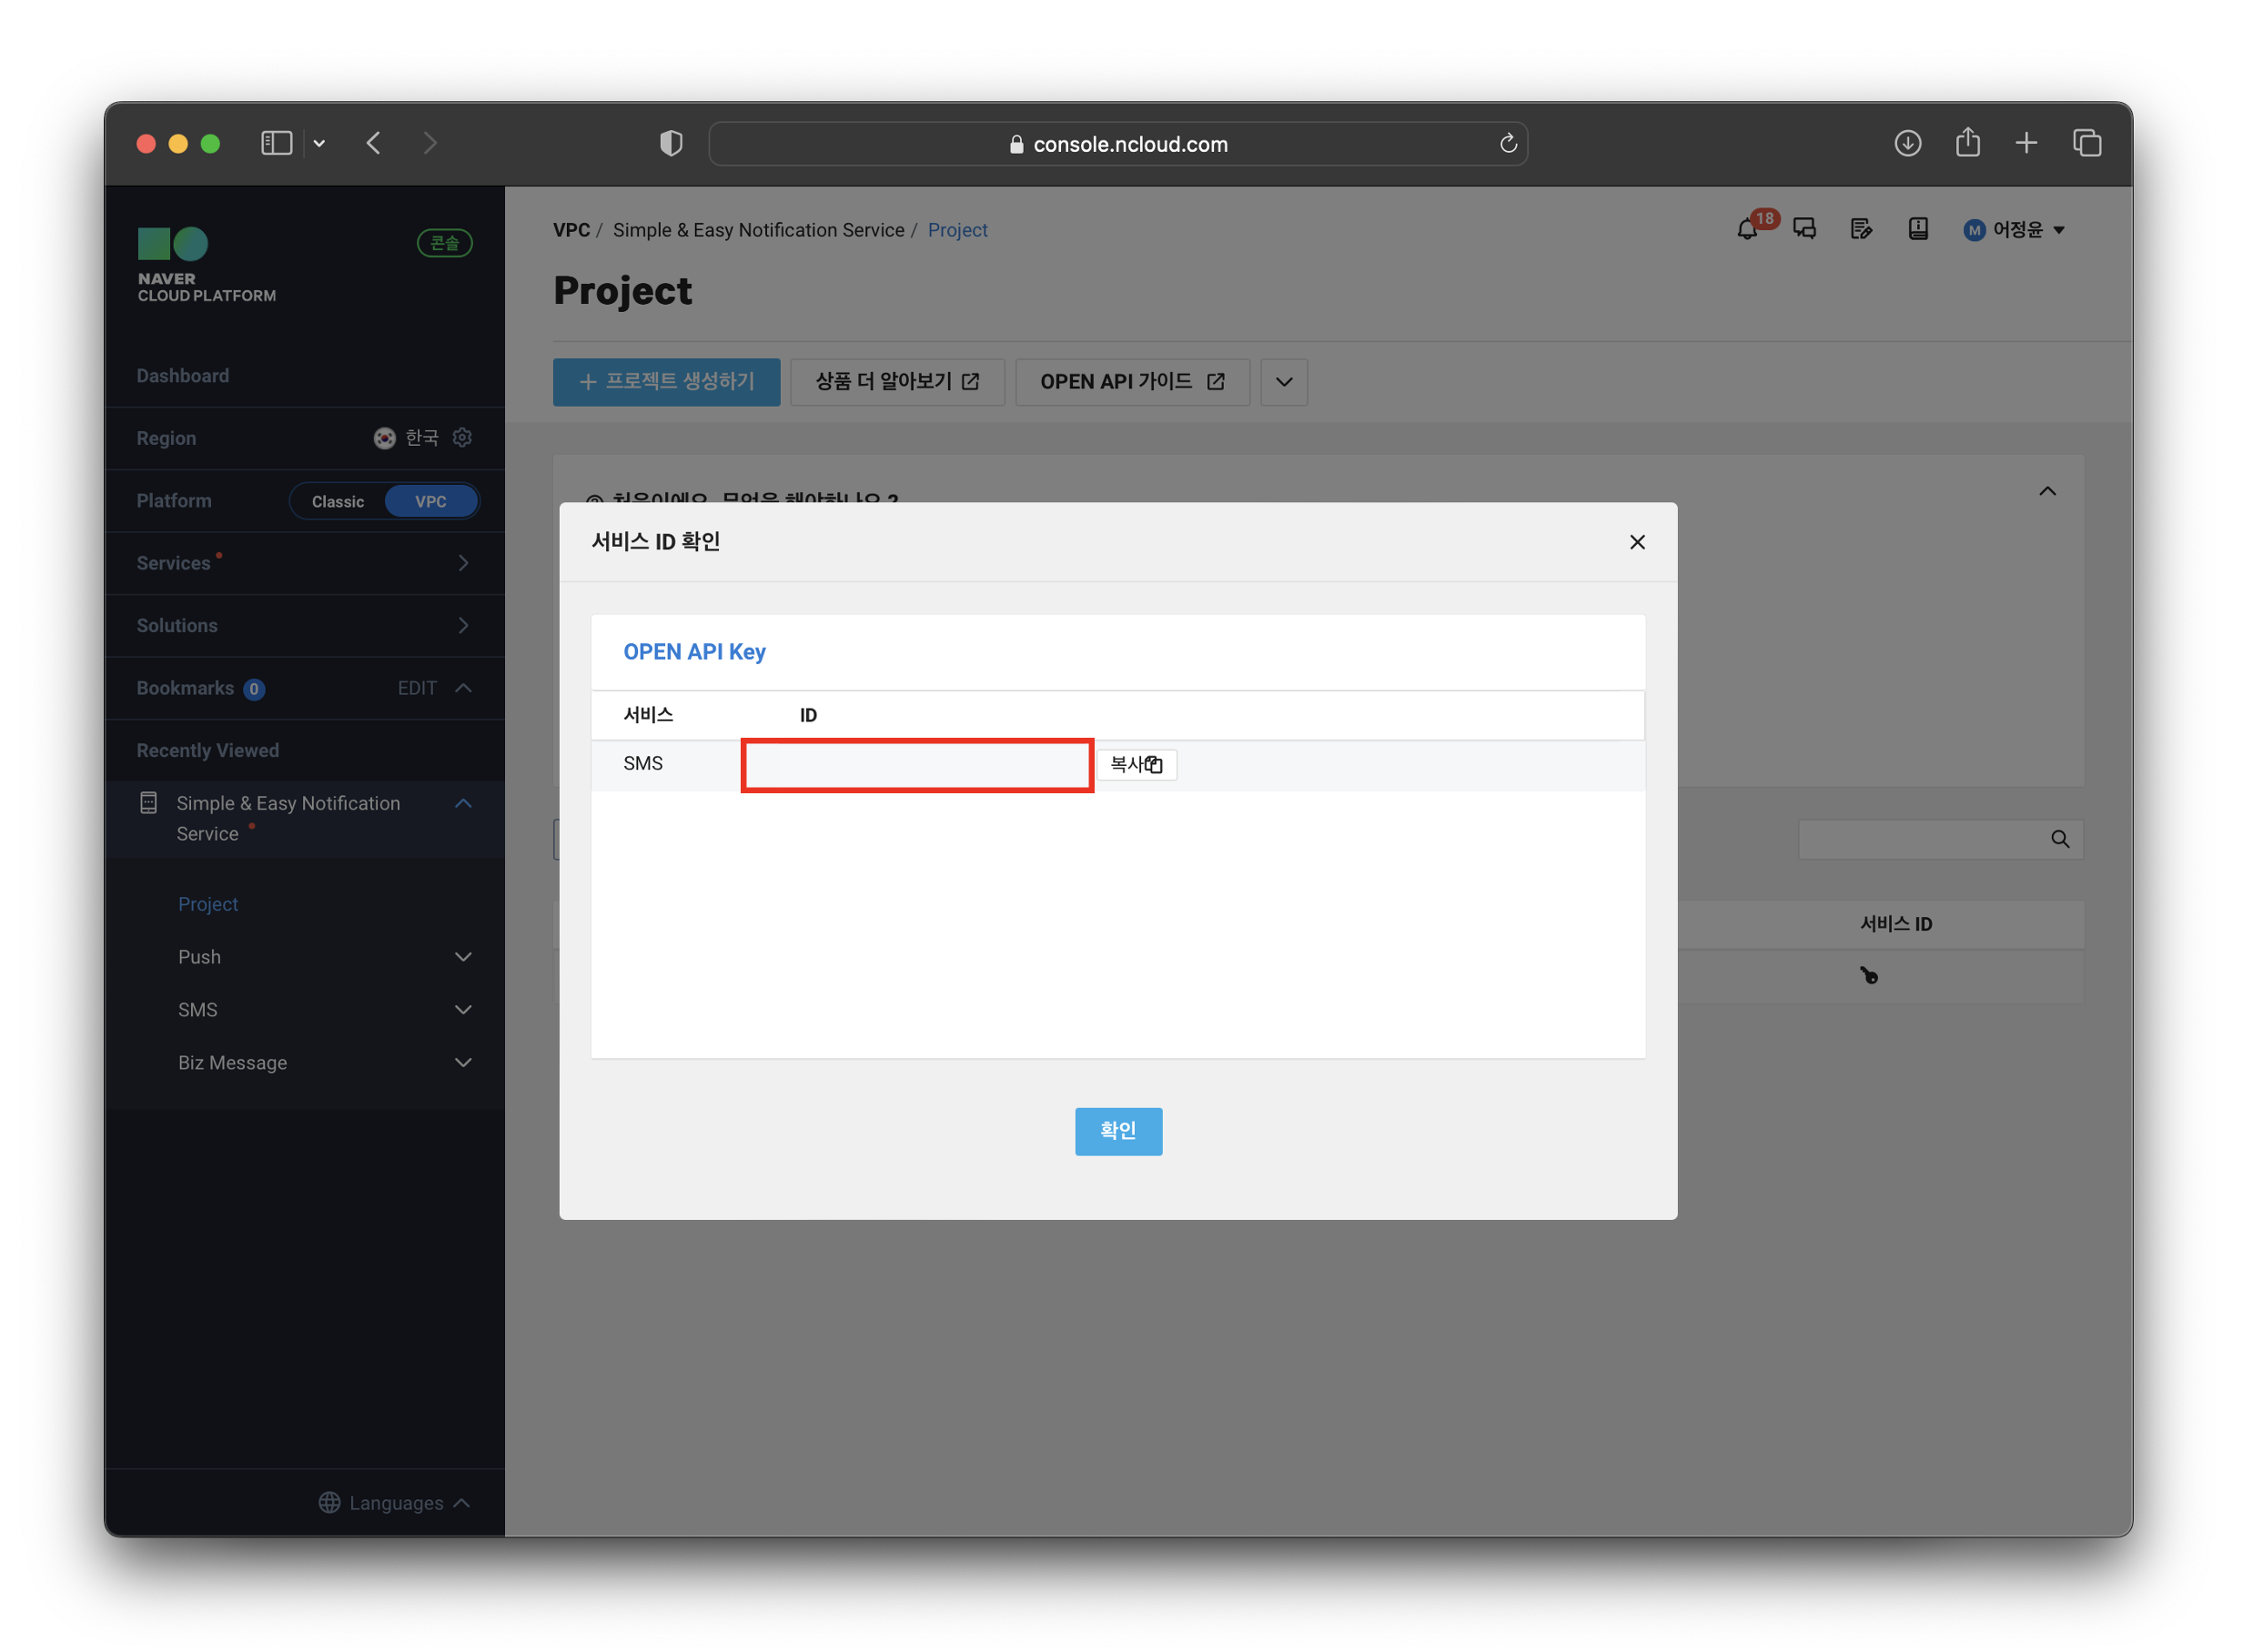Viewport: 2253px width, 1652px height.
Task: Click Safari's privacy shield icon
Action: pyautogui.click(x=672, y=144)
